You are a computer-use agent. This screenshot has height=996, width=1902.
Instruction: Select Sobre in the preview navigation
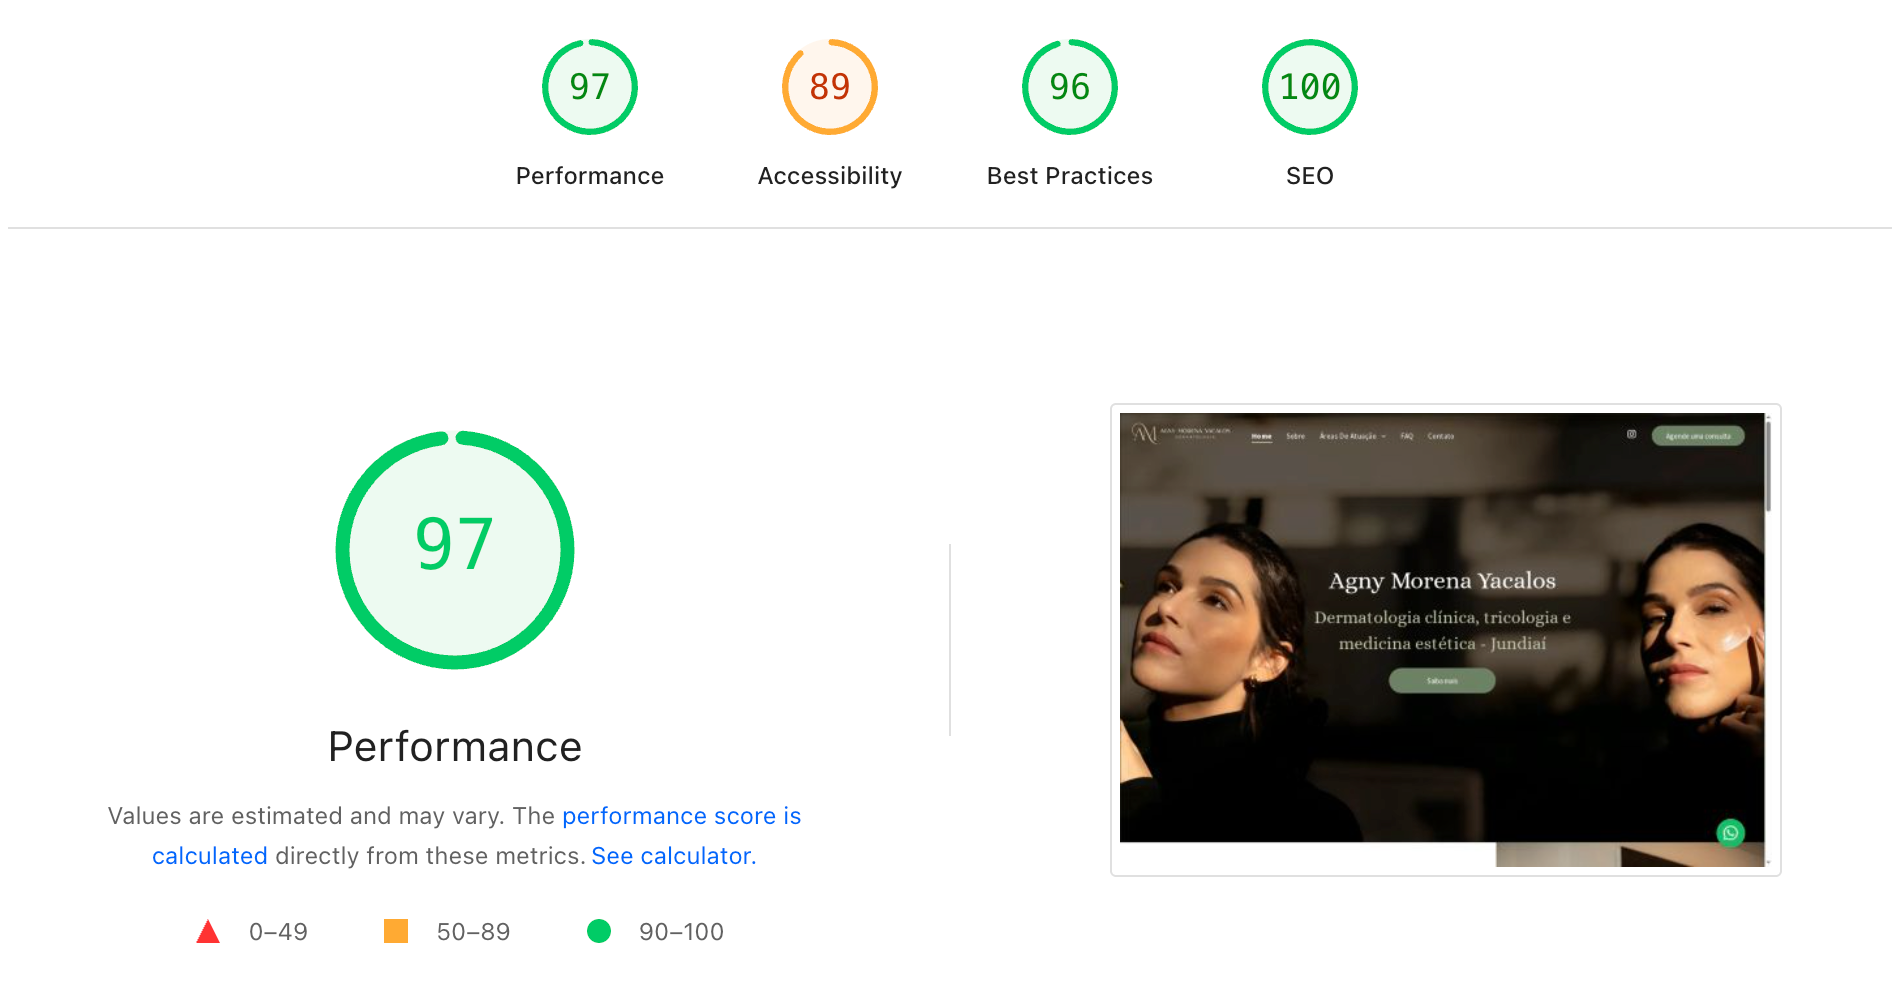[x=1296, y=436]
